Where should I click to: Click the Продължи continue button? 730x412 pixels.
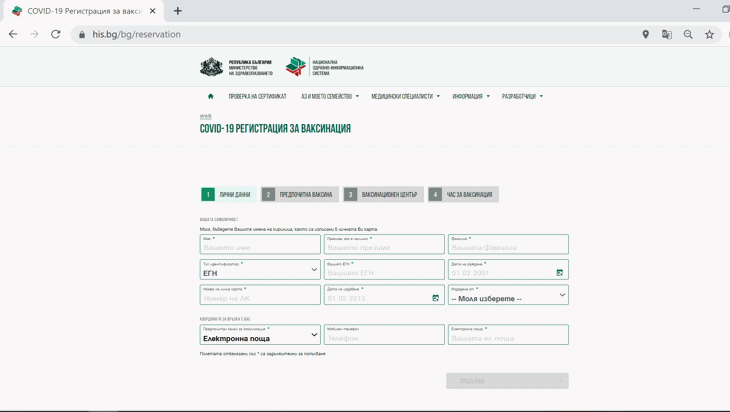tap(507, 381)
